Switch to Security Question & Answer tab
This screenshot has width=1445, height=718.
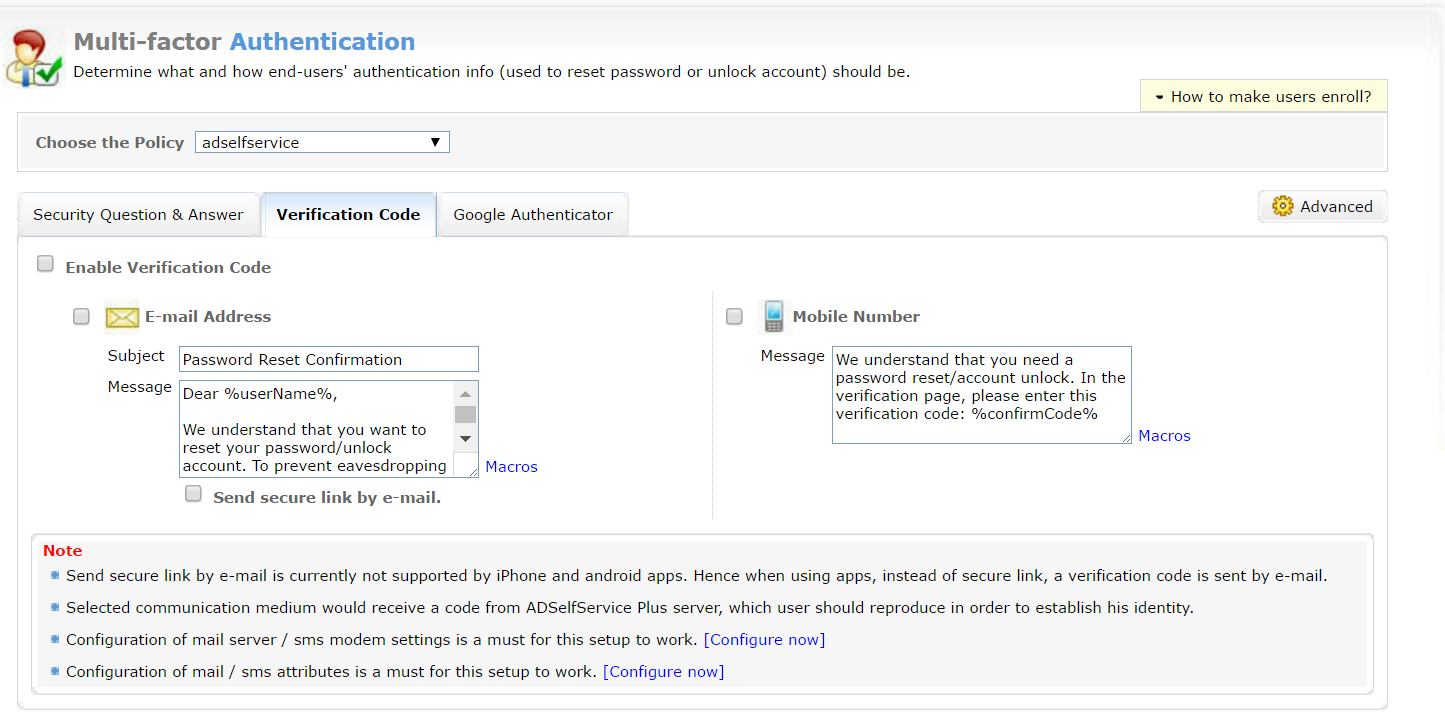(x=138, y=215)
